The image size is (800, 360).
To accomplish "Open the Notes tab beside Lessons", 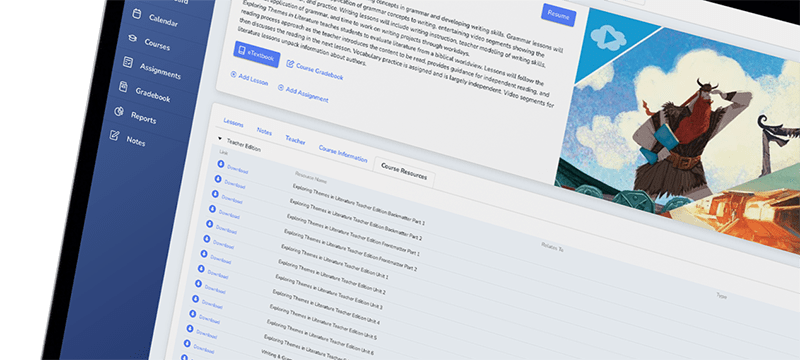I will tap(264, 132).
